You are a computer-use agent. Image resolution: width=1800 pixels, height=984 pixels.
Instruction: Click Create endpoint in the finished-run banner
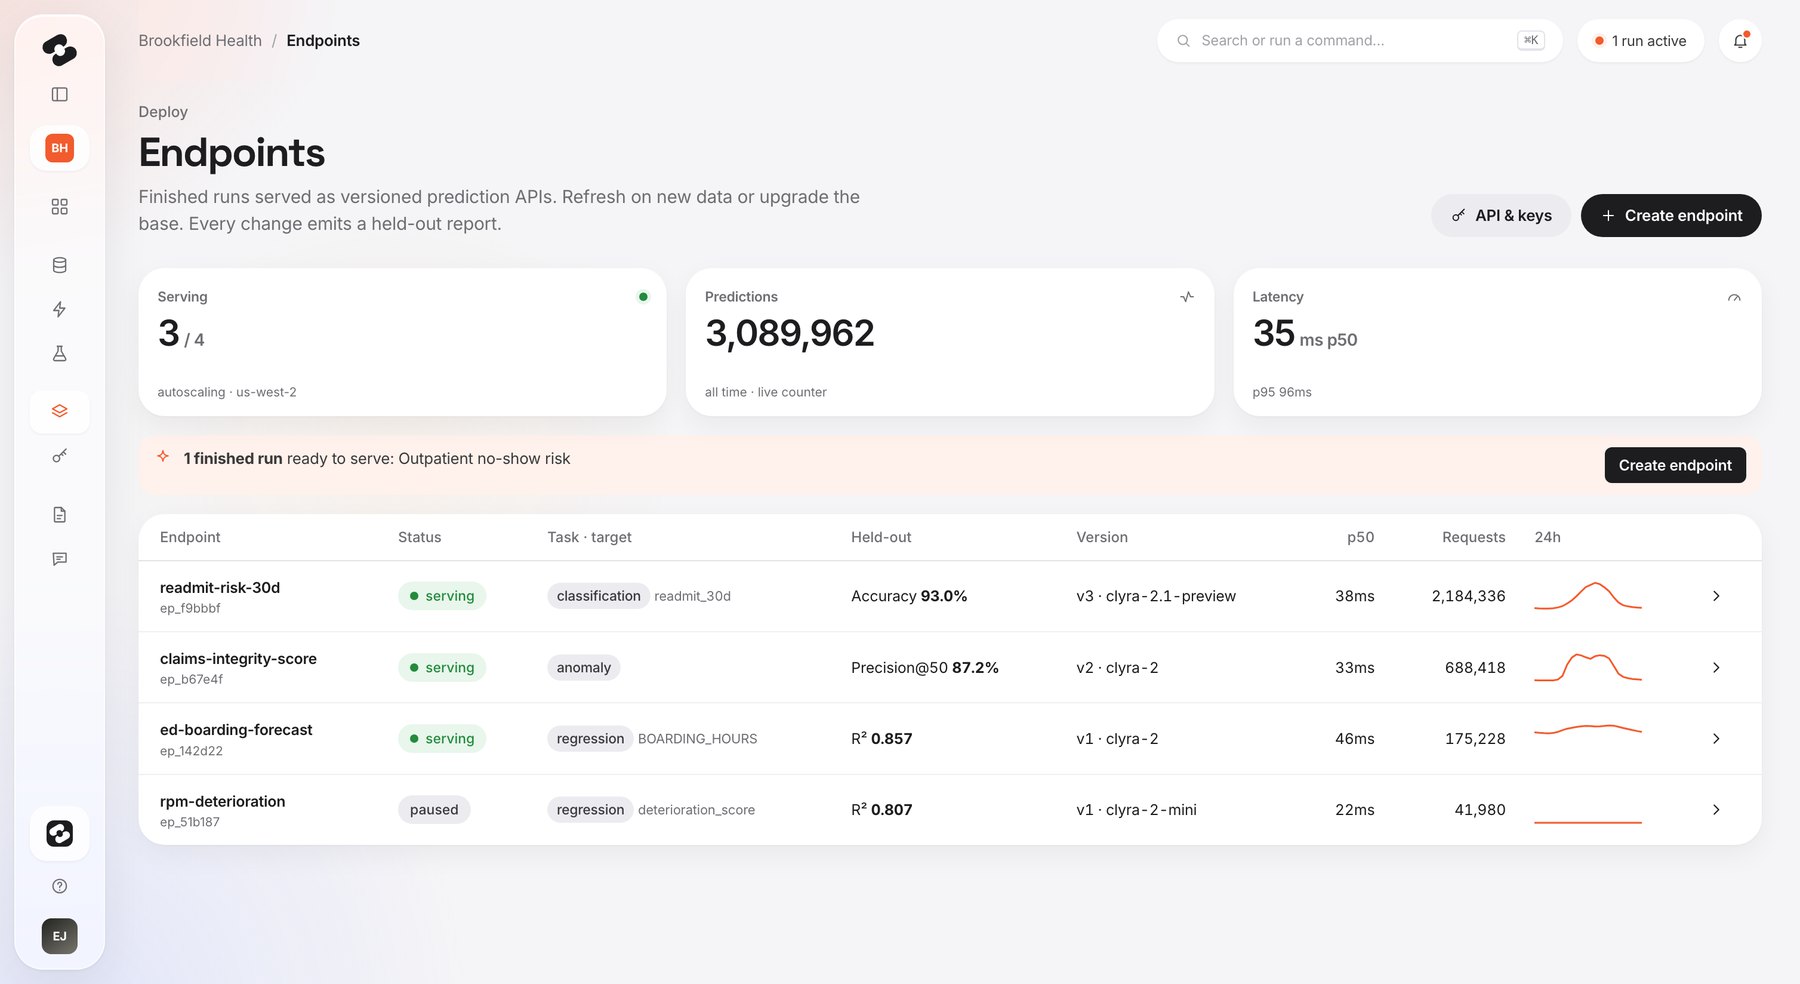1675,465
